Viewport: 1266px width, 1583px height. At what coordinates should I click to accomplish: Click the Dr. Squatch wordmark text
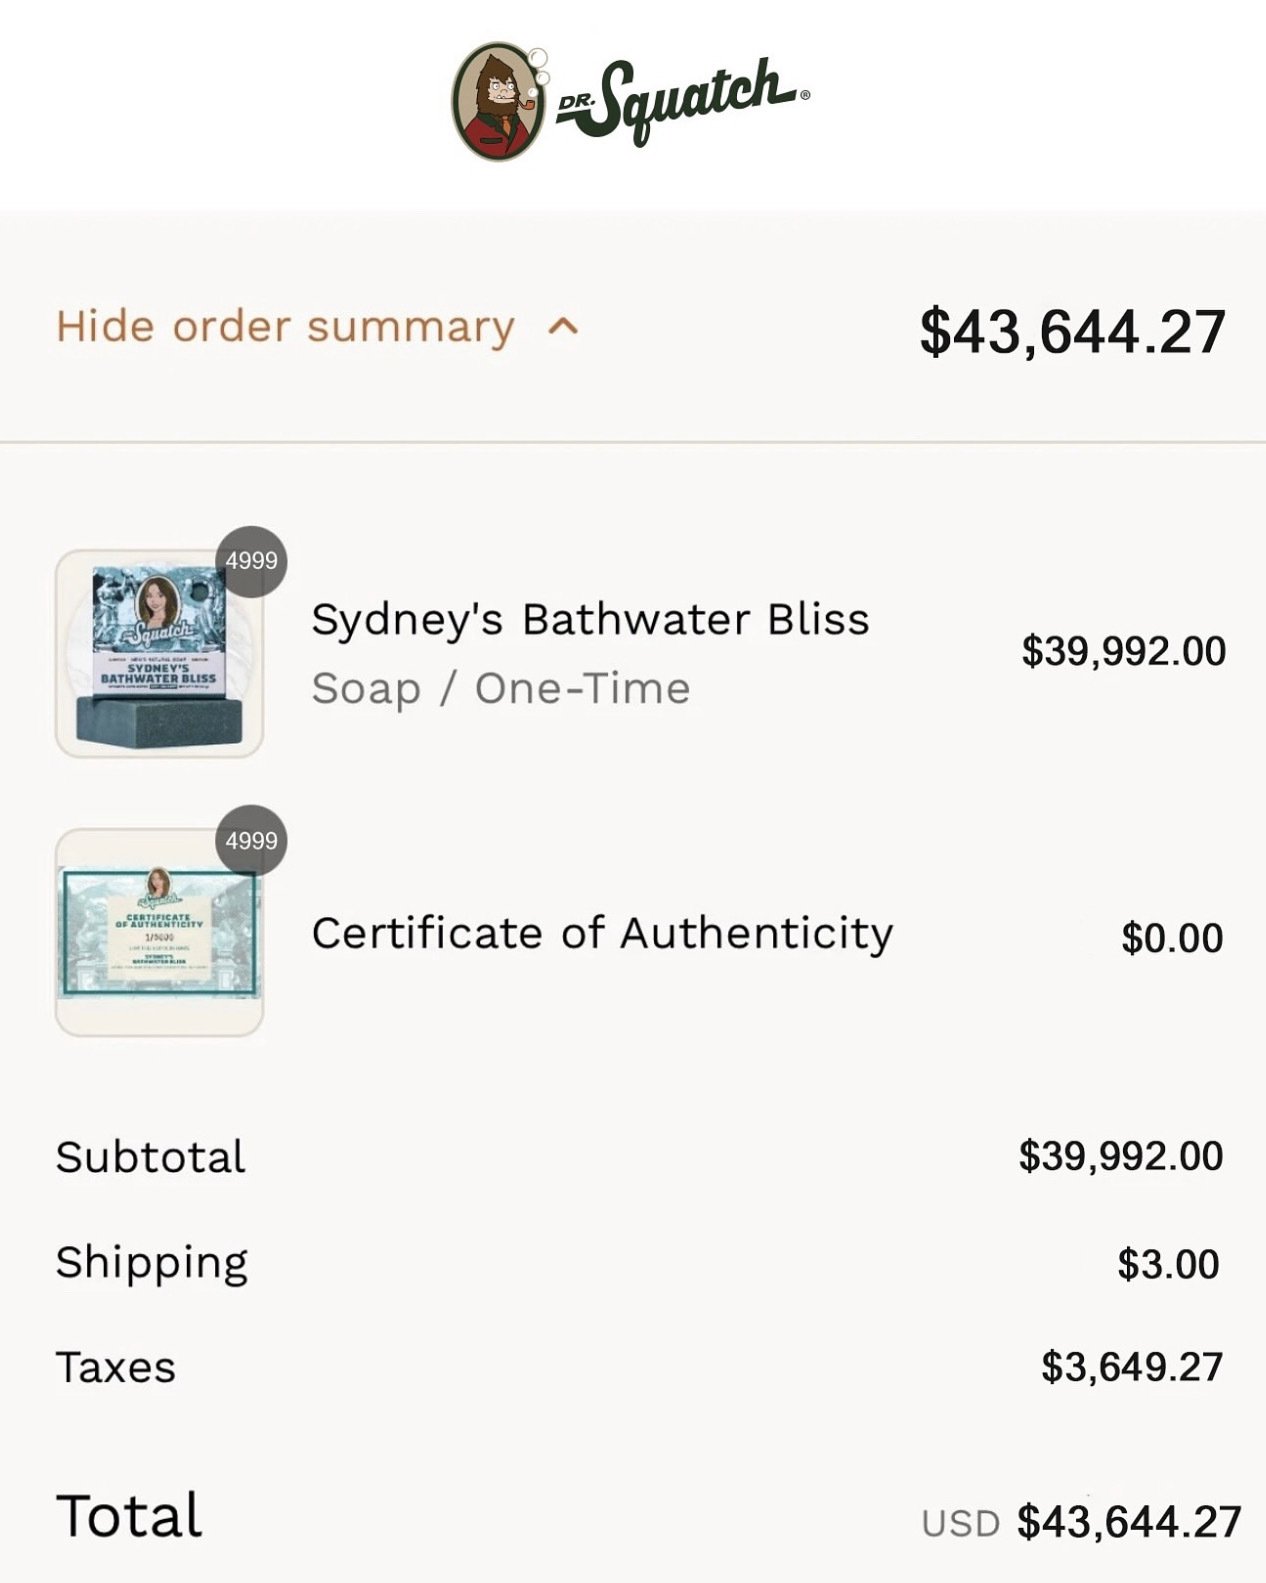683,99
